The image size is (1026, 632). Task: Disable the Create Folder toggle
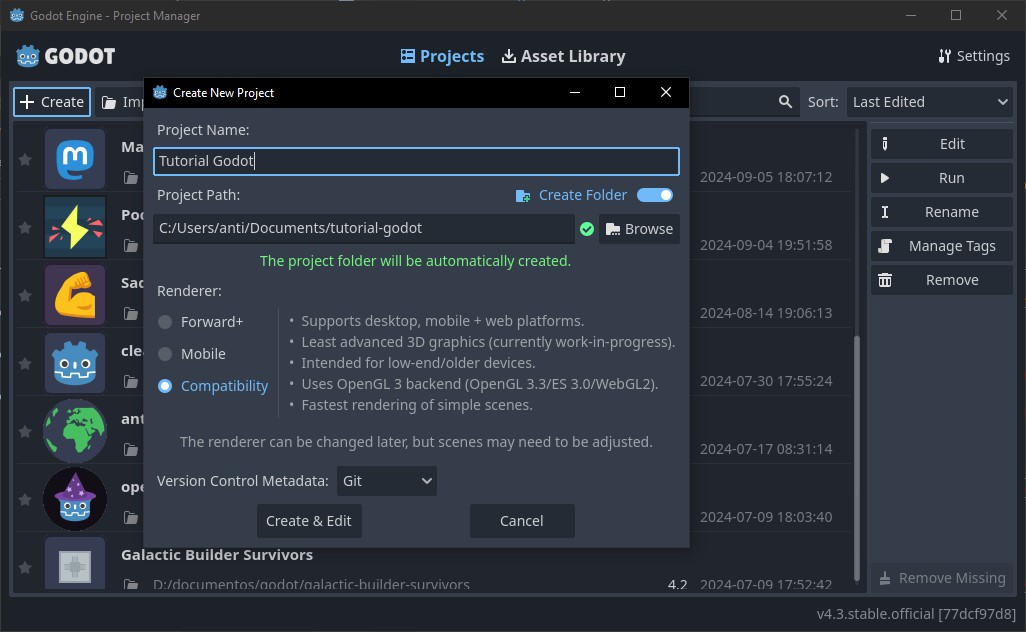654,195
